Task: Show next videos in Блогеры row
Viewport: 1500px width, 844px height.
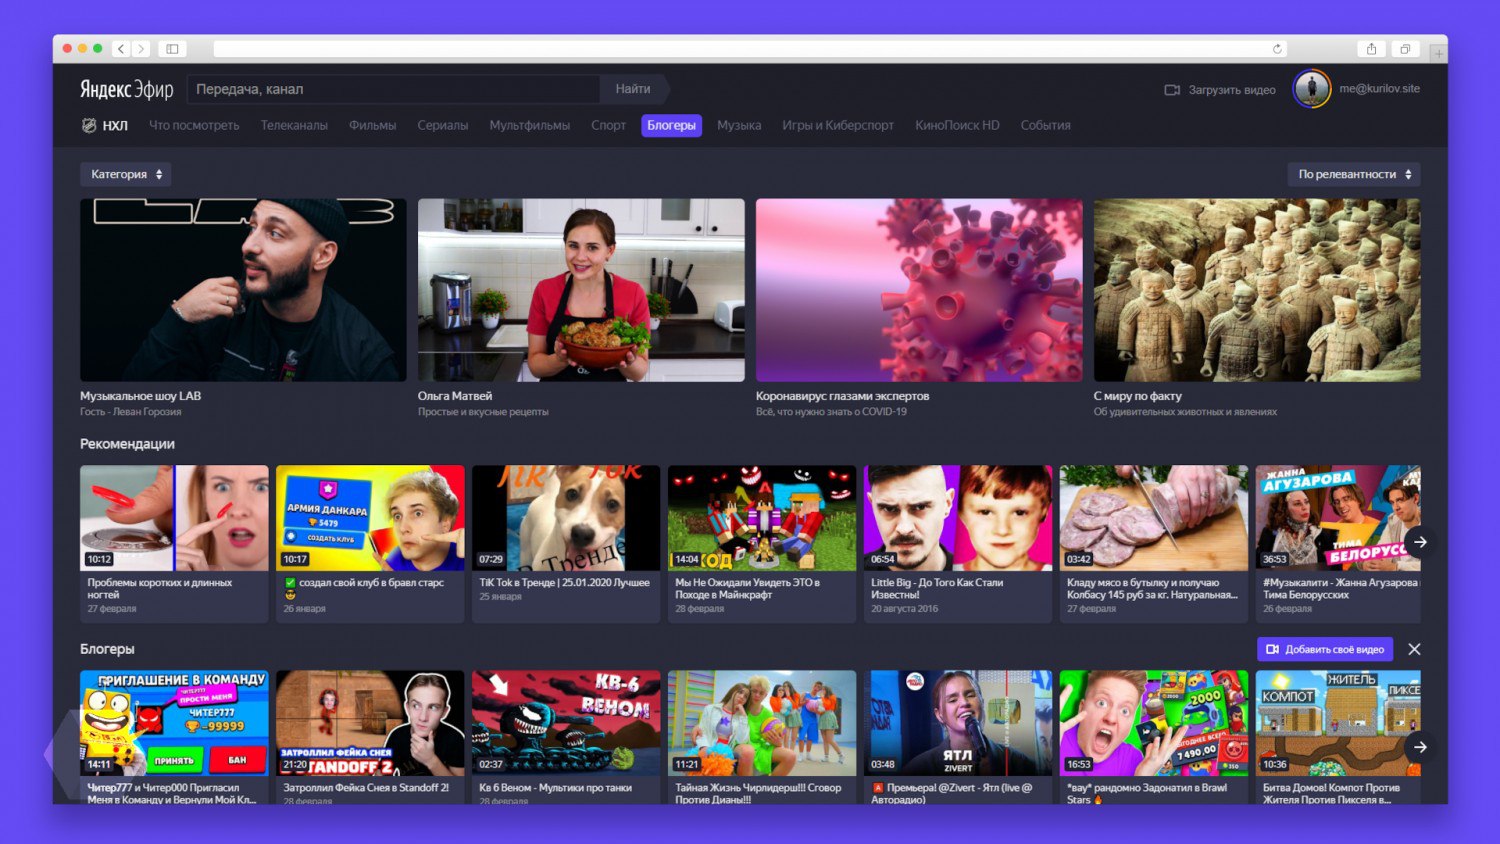Action: coord(1420,747)
